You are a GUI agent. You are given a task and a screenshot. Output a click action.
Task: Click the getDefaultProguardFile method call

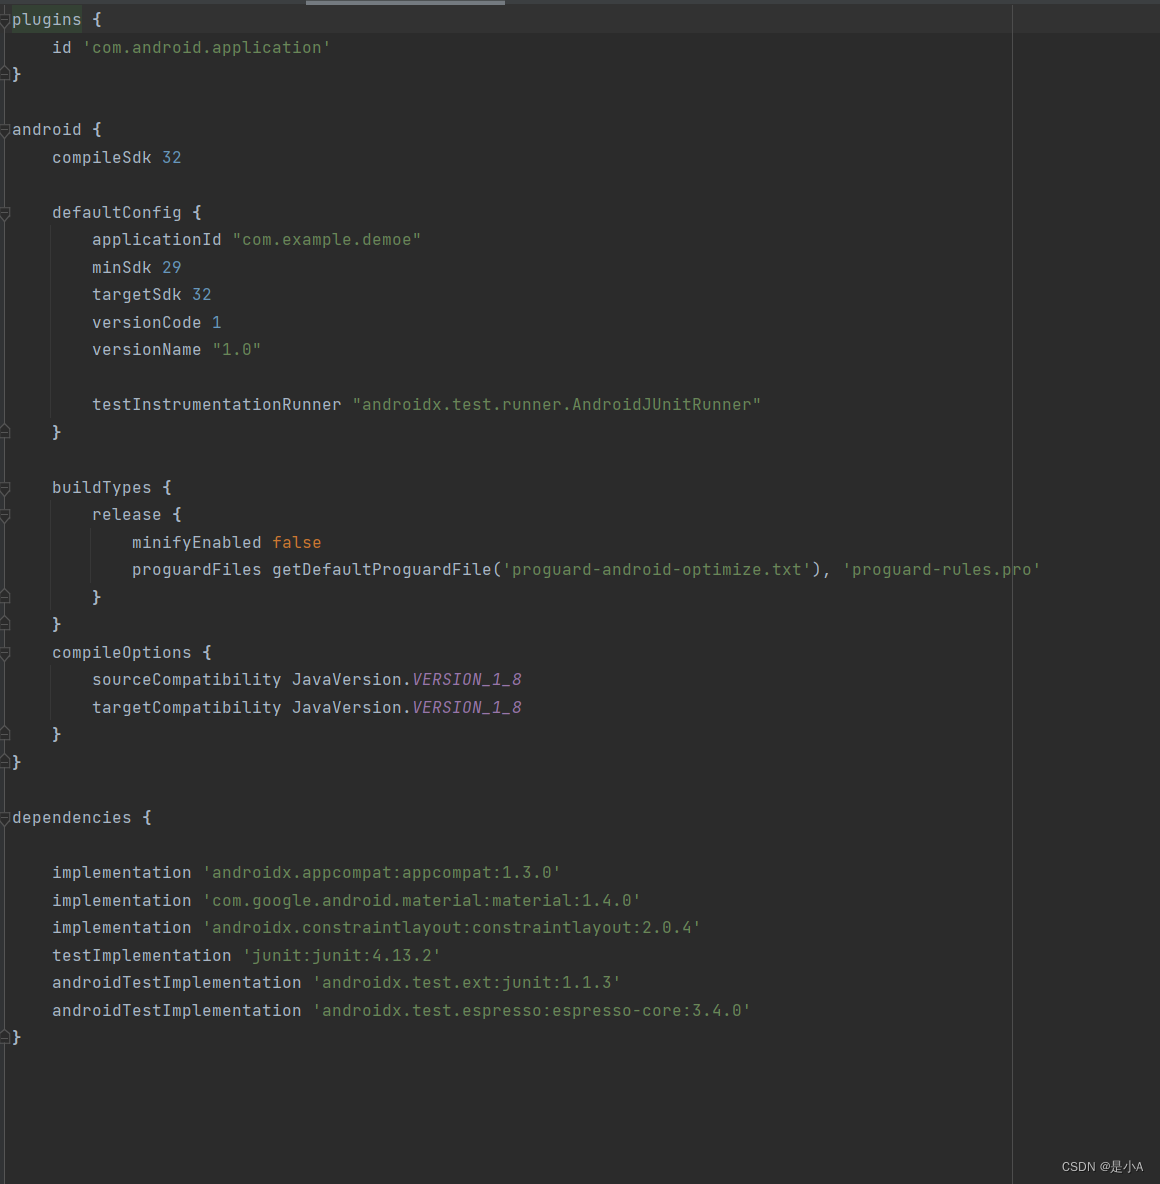pos(382,570)
